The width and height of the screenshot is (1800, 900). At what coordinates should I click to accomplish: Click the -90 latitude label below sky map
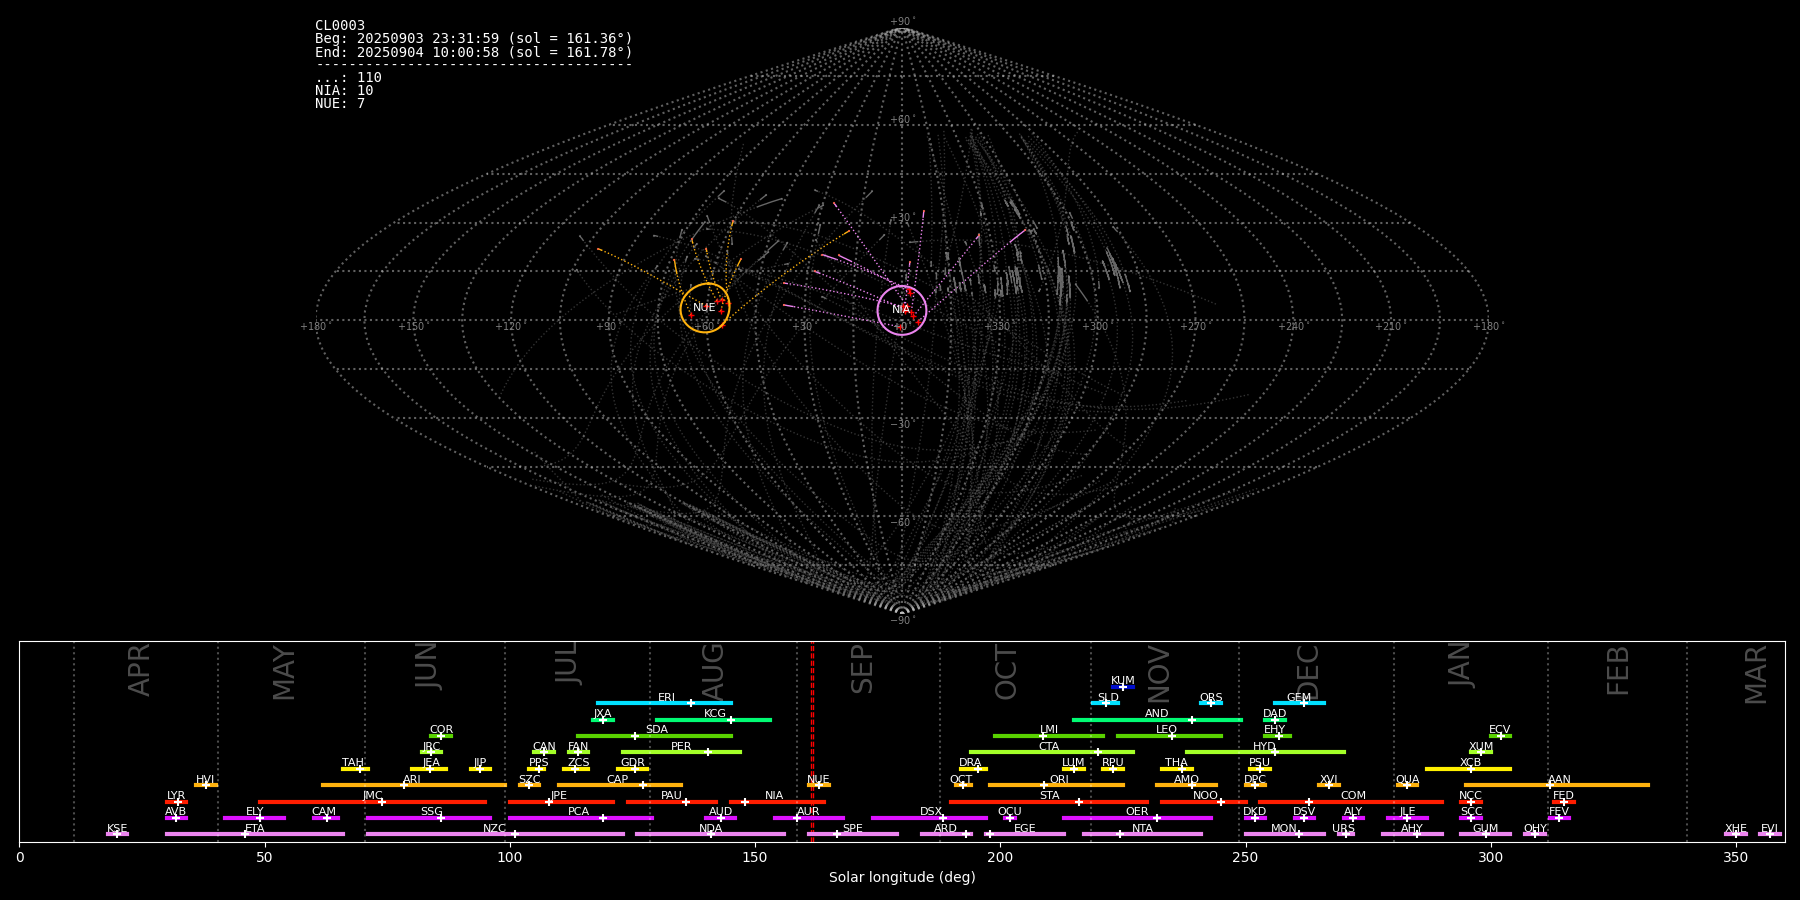coord(902,621)
